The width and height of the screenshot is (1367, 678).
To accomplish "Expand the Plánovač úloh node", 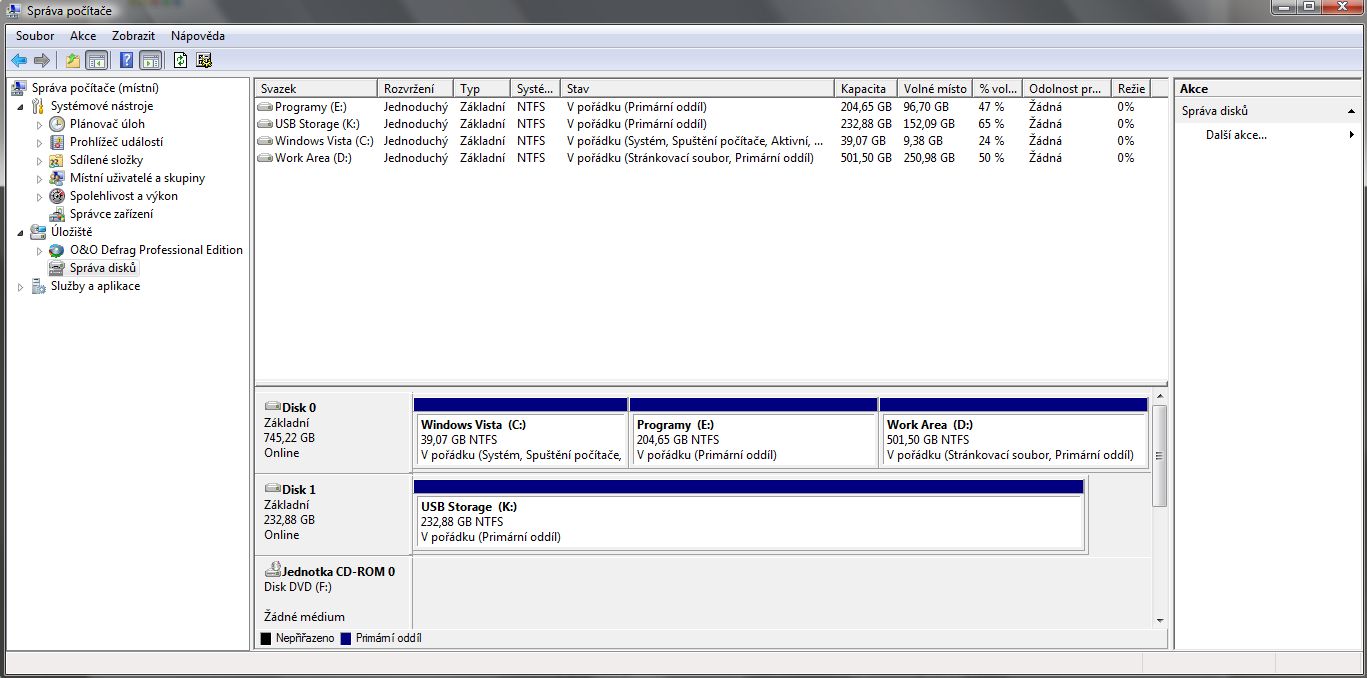I will [40, 124].
